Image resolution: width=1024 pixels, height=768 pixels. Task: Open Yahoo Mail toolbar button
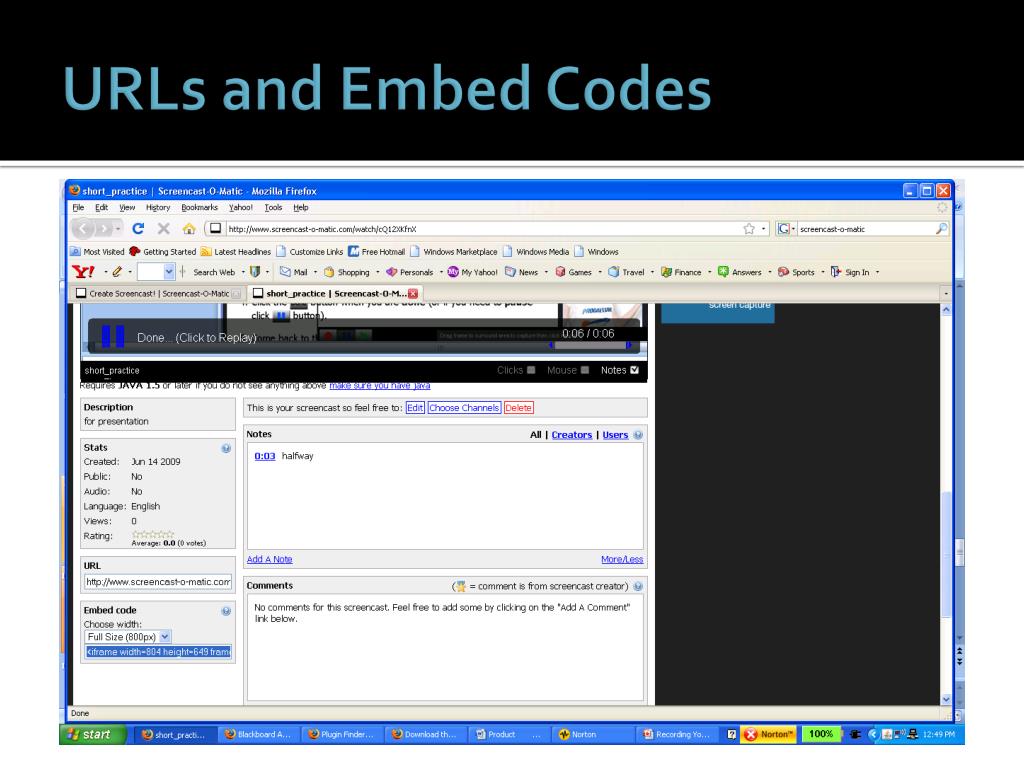pos(293,272)
